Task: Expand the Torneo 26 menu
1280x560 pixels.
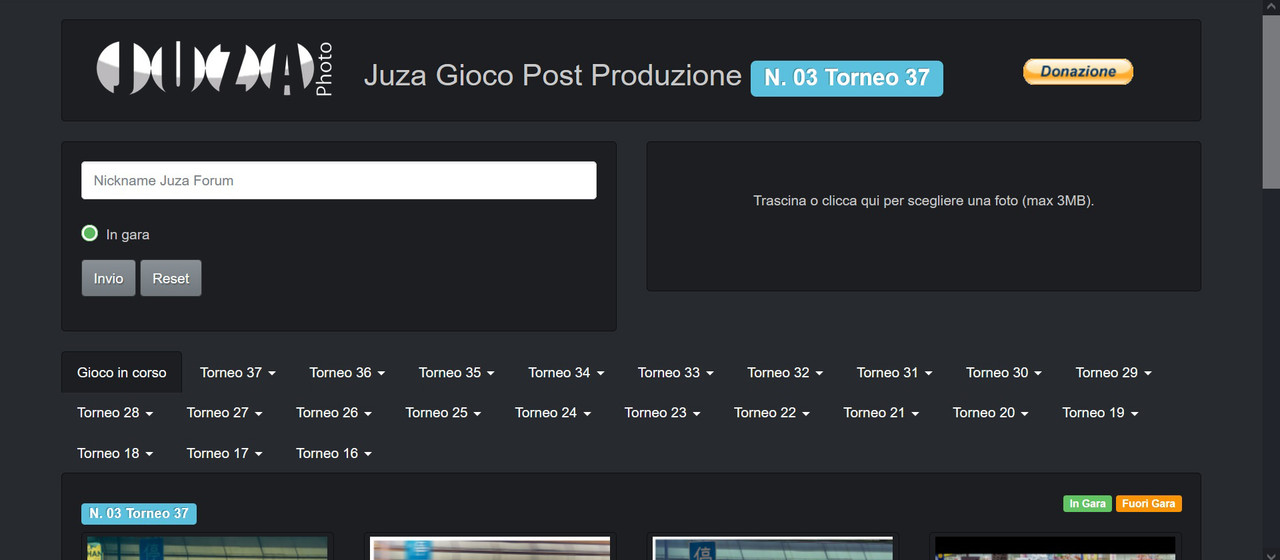Action: point(334,412)
